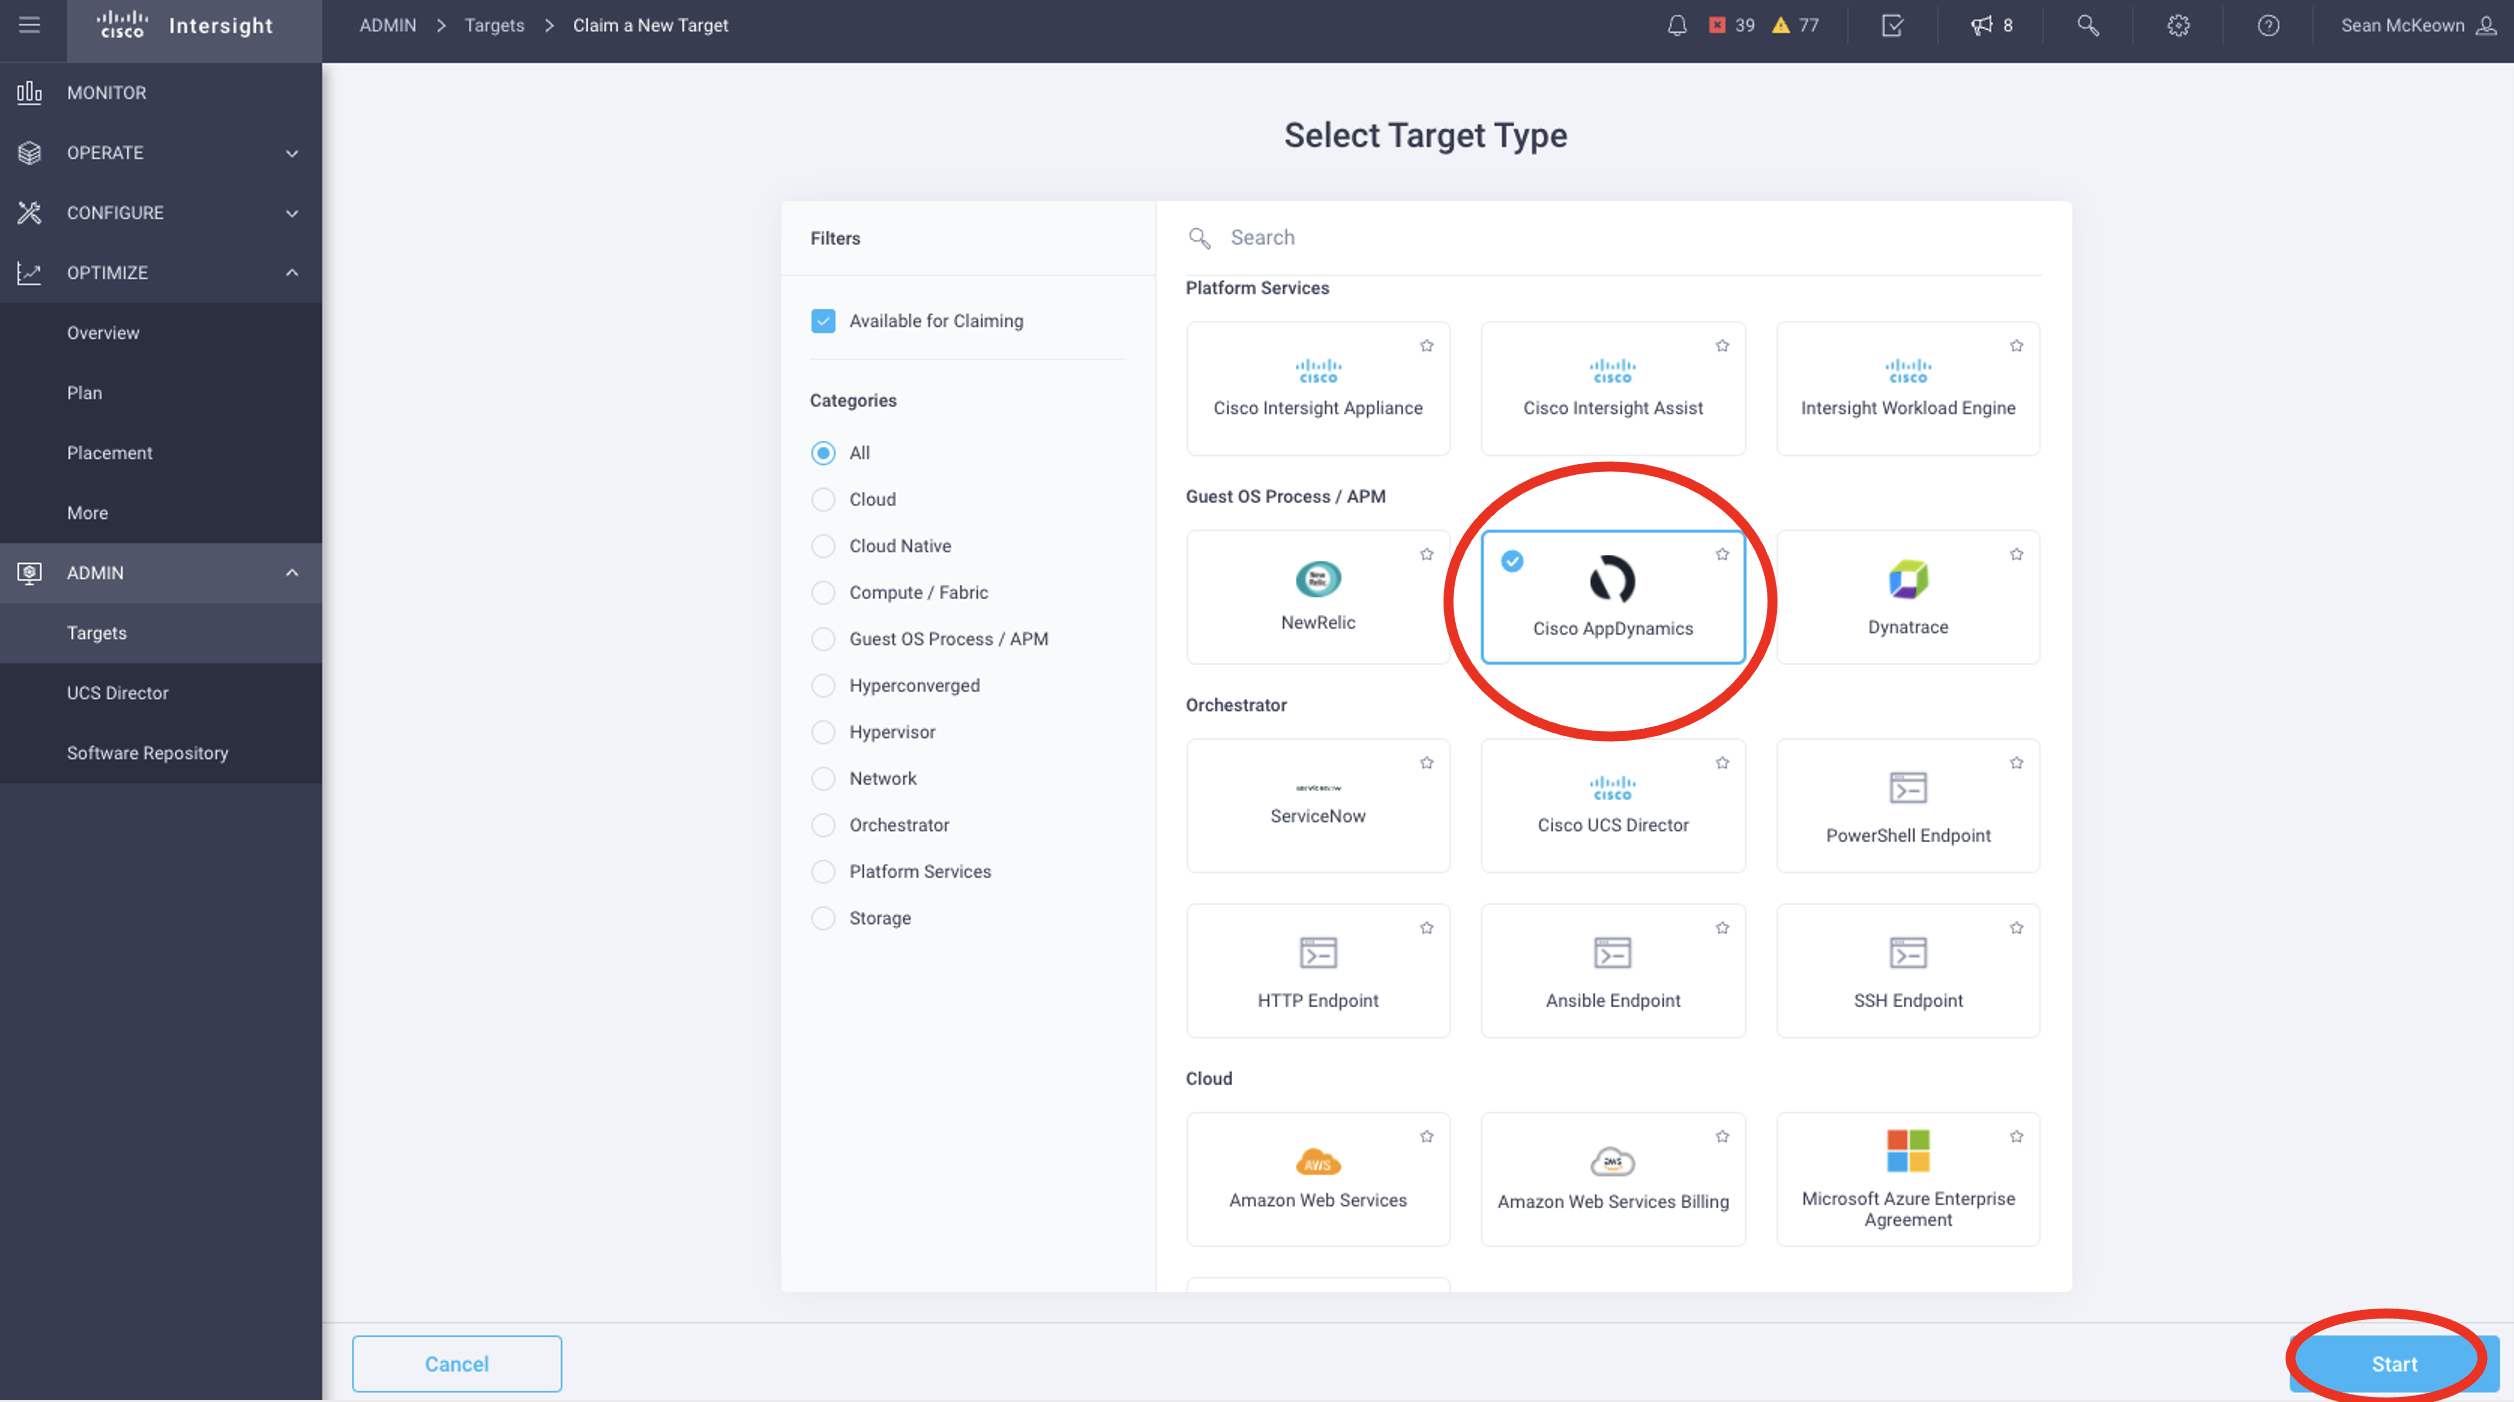Click the top bar search magnifier
The height and width of the screenshot is (1402, 2514).
[x=2088, y=26]
